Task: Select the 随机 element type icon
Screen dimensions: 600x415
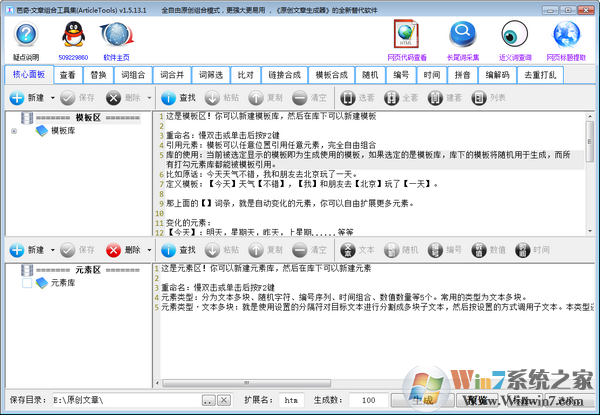Action: pos(401,250)
